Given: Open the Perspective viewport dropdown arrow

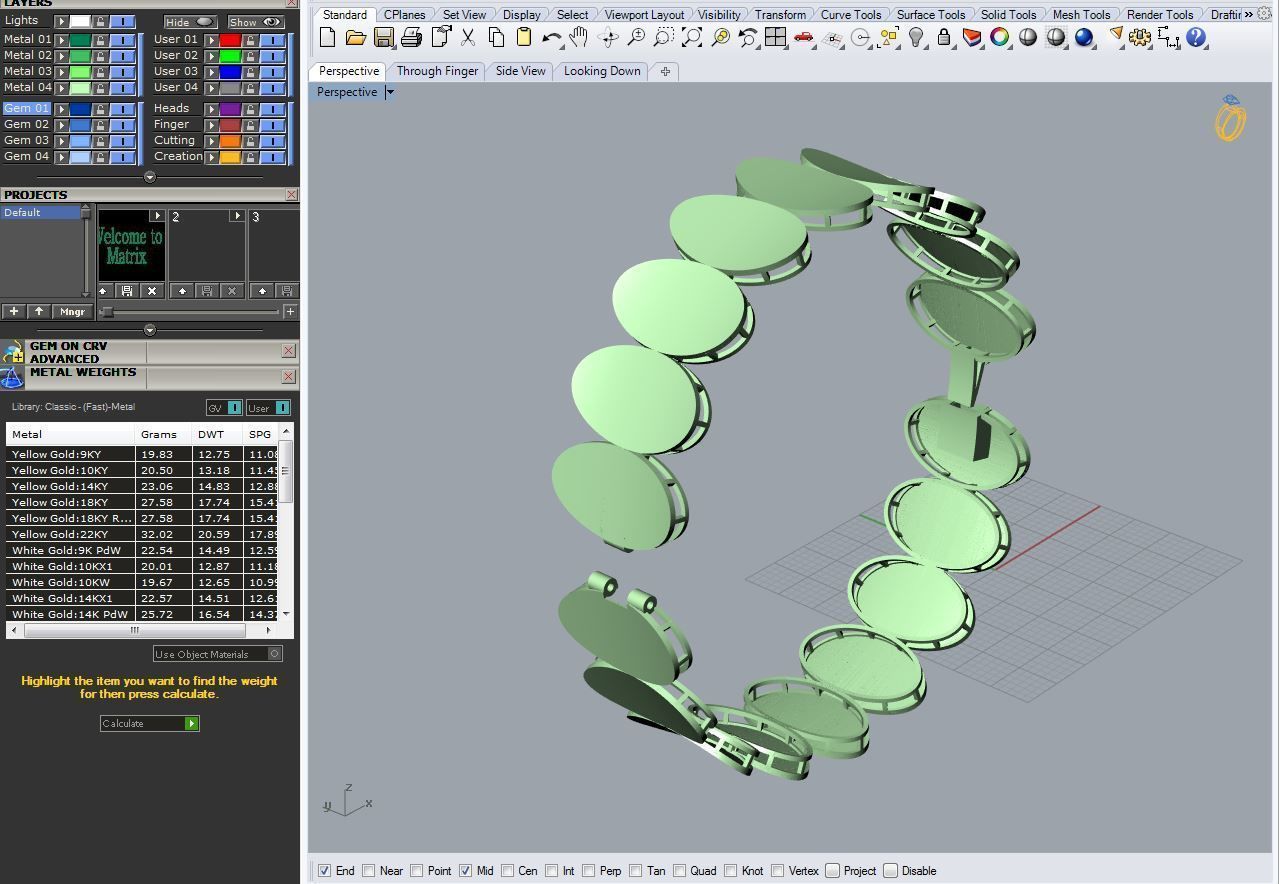Looking at the screenshot, I should 390,92.
